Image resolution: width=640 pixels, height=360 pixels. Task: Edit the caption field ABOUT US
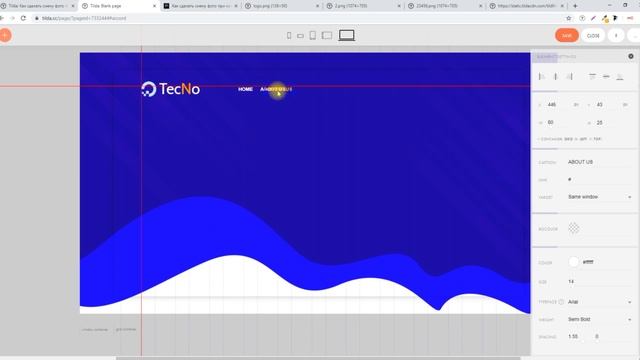pos(599,162)
